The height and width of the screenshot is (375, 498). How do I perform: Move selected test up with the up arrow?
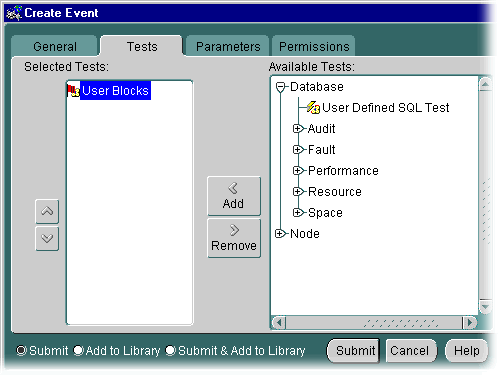tap(47, 211)
